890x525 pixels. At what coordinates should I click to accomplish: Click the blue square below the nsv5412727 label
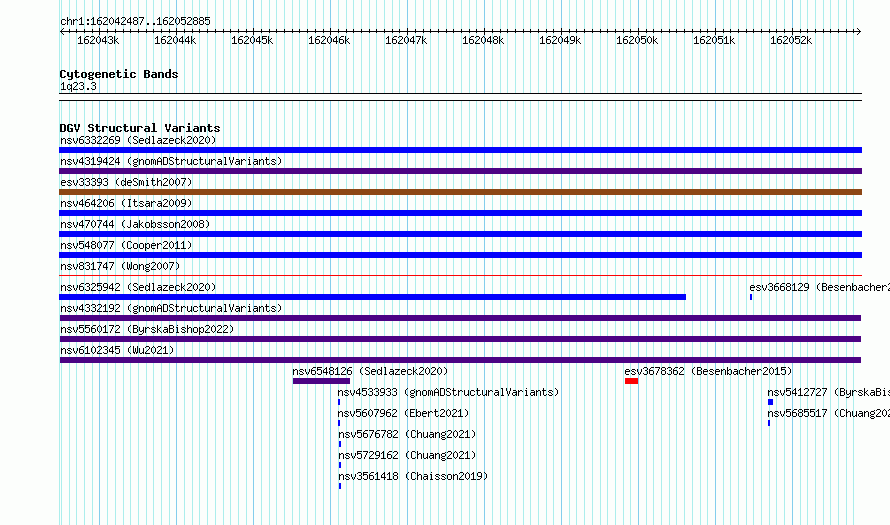pos(770,402)
